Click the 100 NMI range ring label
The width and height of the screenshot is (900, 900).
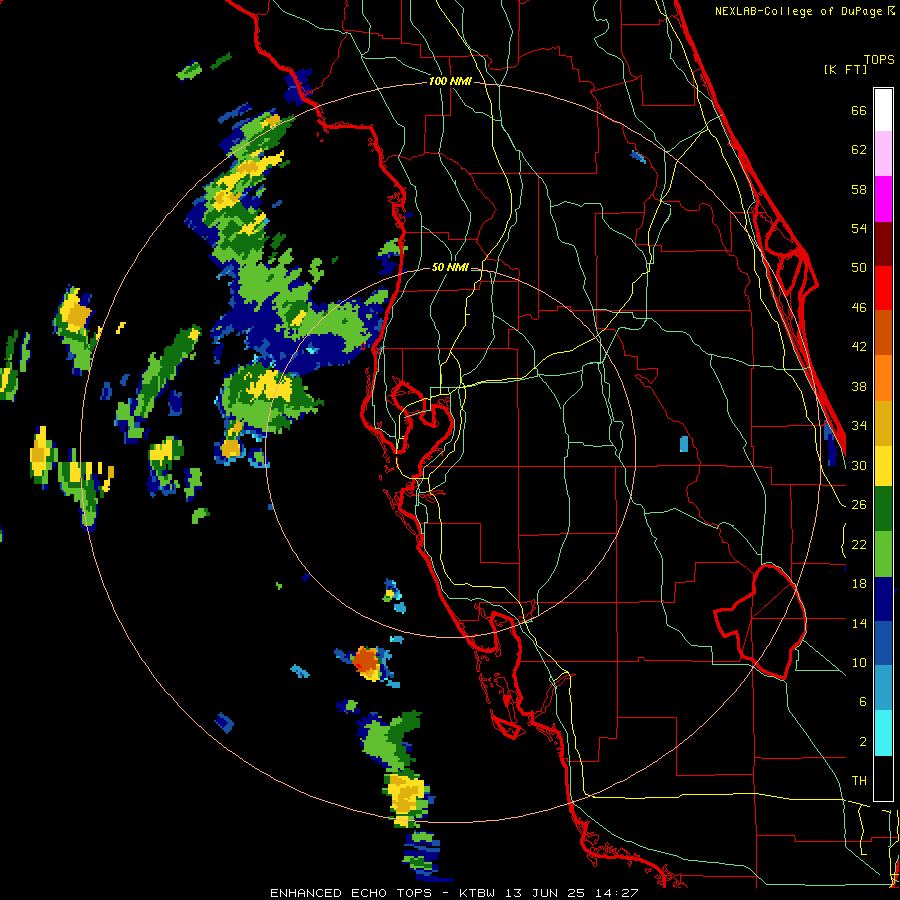click(450, 82)
